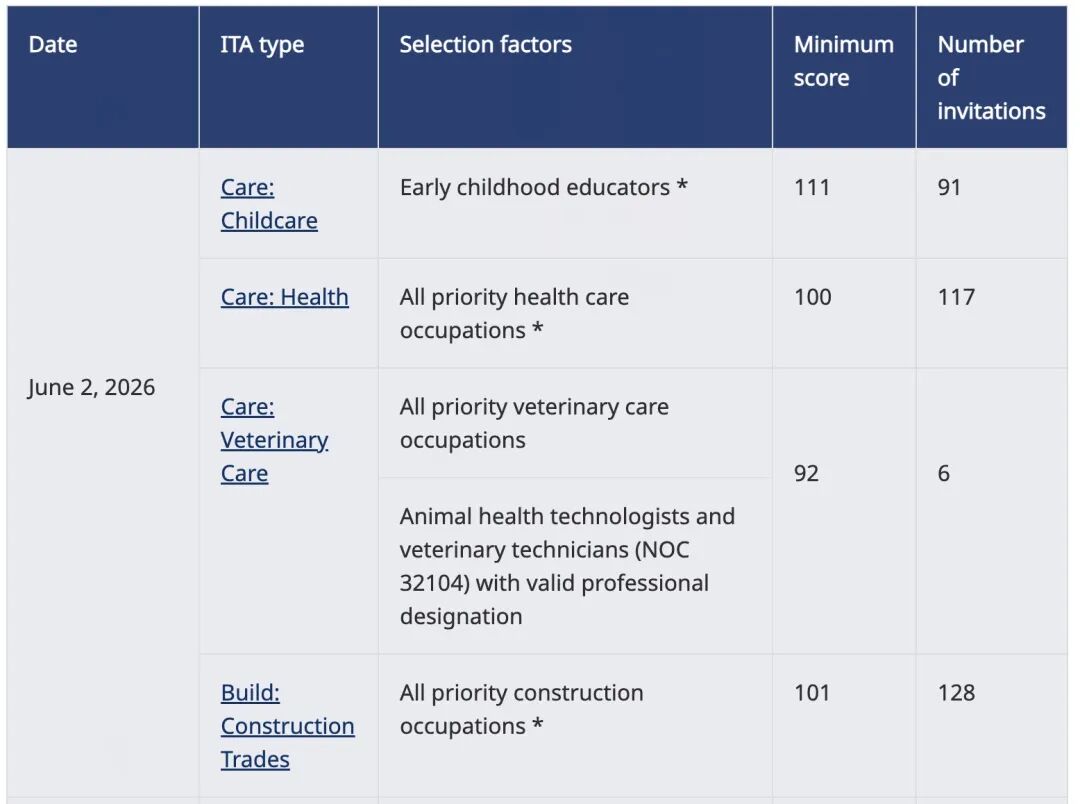
Task: Click All priority veterinary care occupations text
Action: pos(534,423)
